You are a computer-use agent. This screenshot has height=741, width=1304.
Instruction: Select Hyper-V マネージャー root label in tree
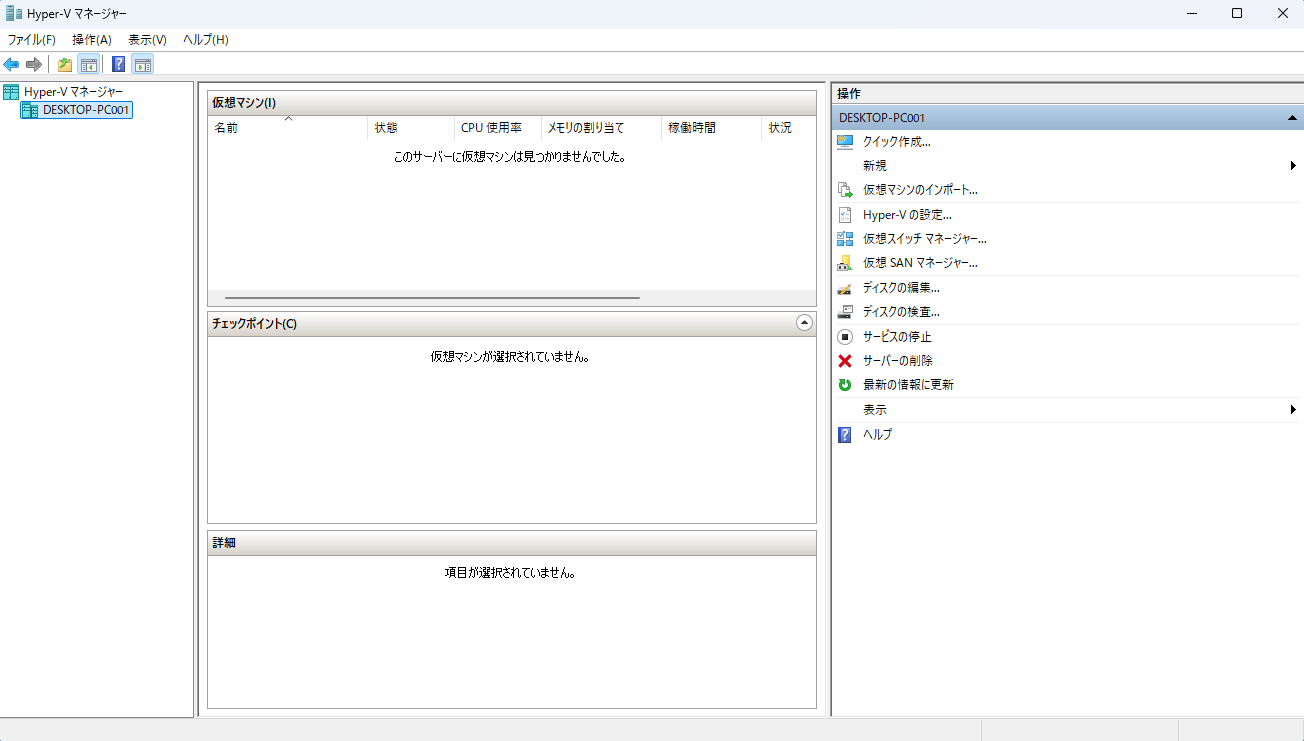point(74,91)
